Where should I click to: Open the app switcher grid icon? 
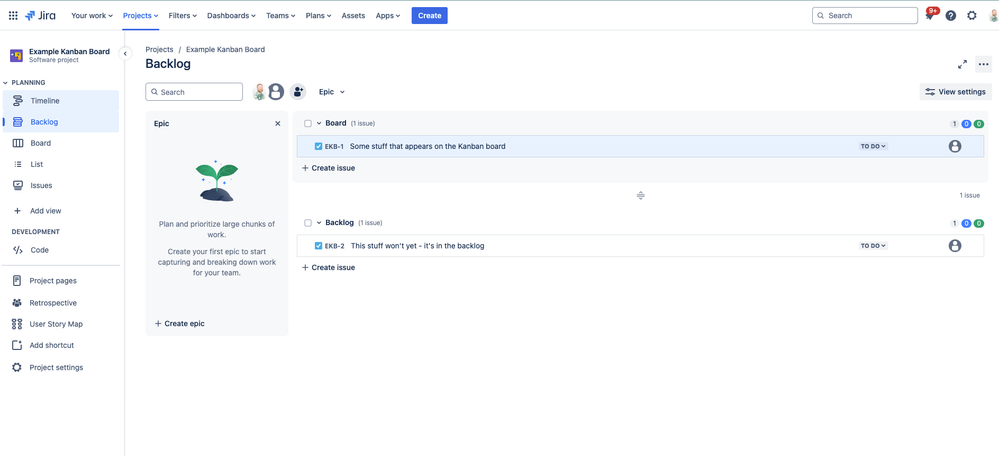[13, 15]
